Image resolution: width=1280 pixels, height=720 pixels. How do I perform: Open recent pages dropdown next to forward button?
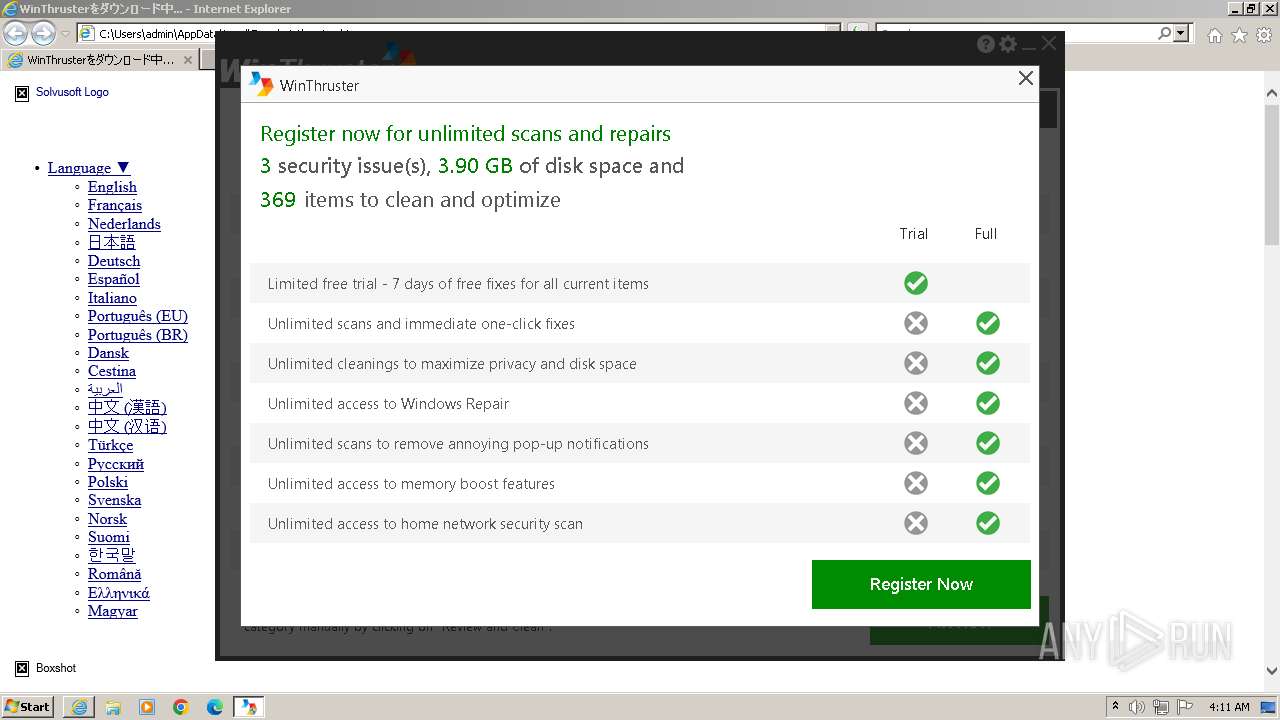point(65,34)
